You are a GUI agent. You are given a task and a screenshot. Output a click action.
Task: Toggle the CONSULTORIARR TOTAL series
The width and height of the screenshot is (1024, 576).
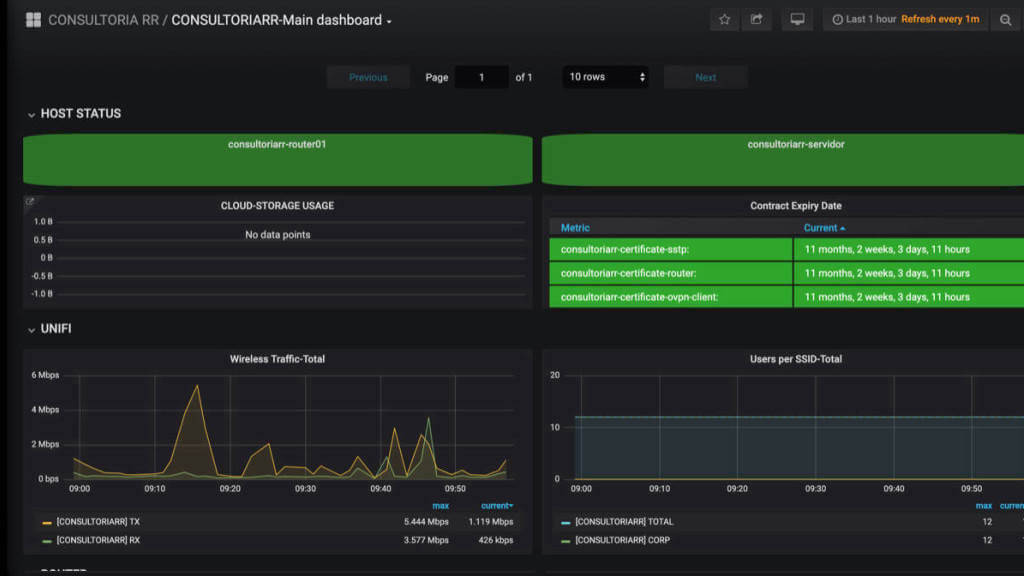coord(624,522)
